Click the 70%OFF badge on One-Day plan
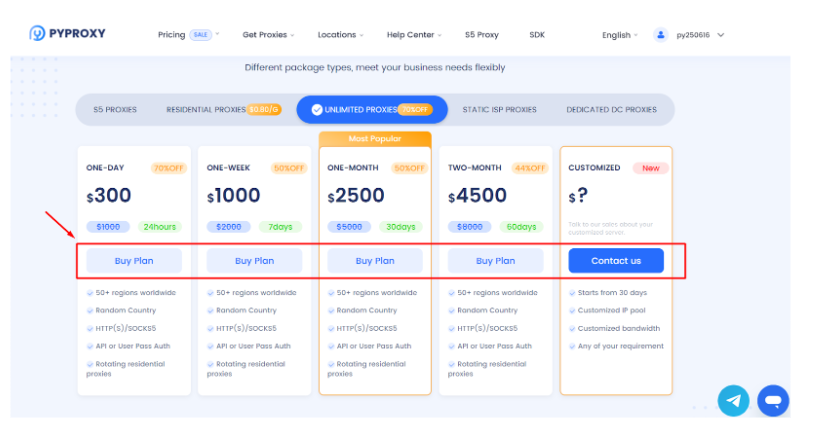Image resolution: width=819 pixels, height=431 pixels. [169, 168]
